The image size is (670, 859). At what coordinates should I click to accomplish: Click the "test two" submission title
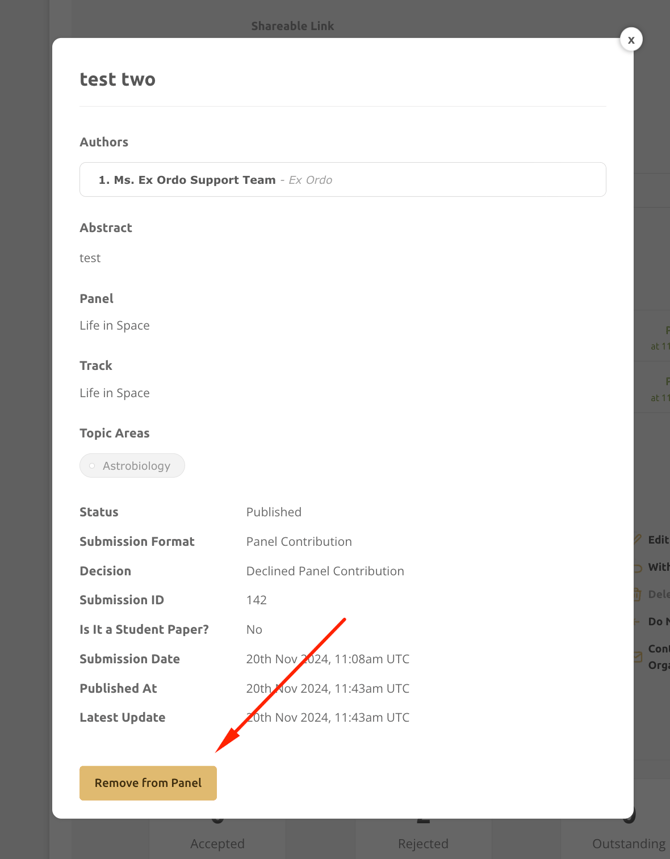(x=117, y=80)
